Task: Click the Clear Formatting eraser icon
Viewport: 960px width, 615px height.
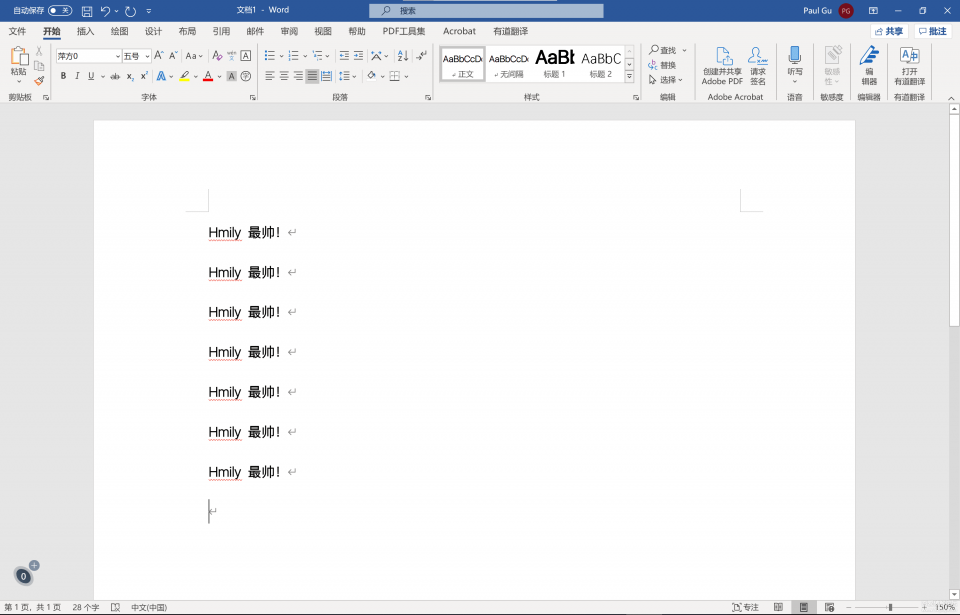Action: pos(217,56)
